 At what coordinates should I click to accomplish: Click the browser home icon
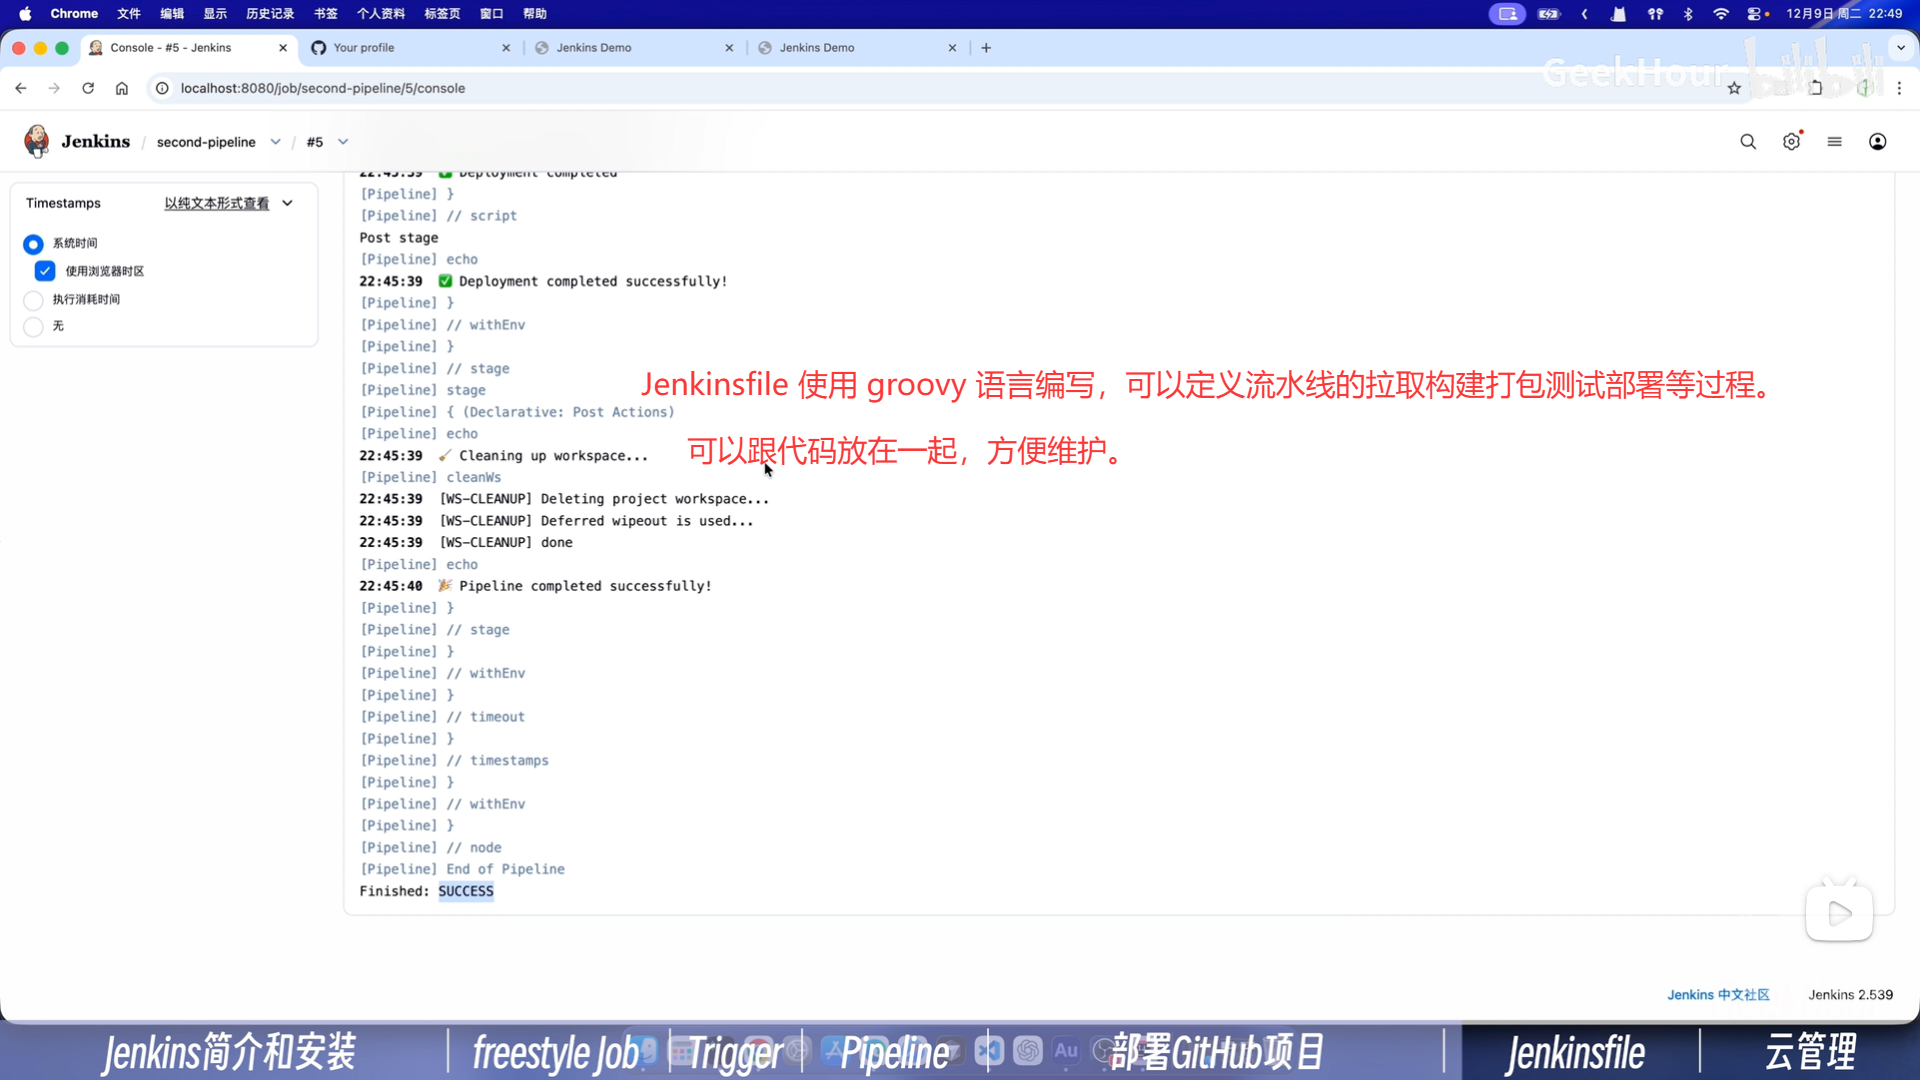[122, 88]
